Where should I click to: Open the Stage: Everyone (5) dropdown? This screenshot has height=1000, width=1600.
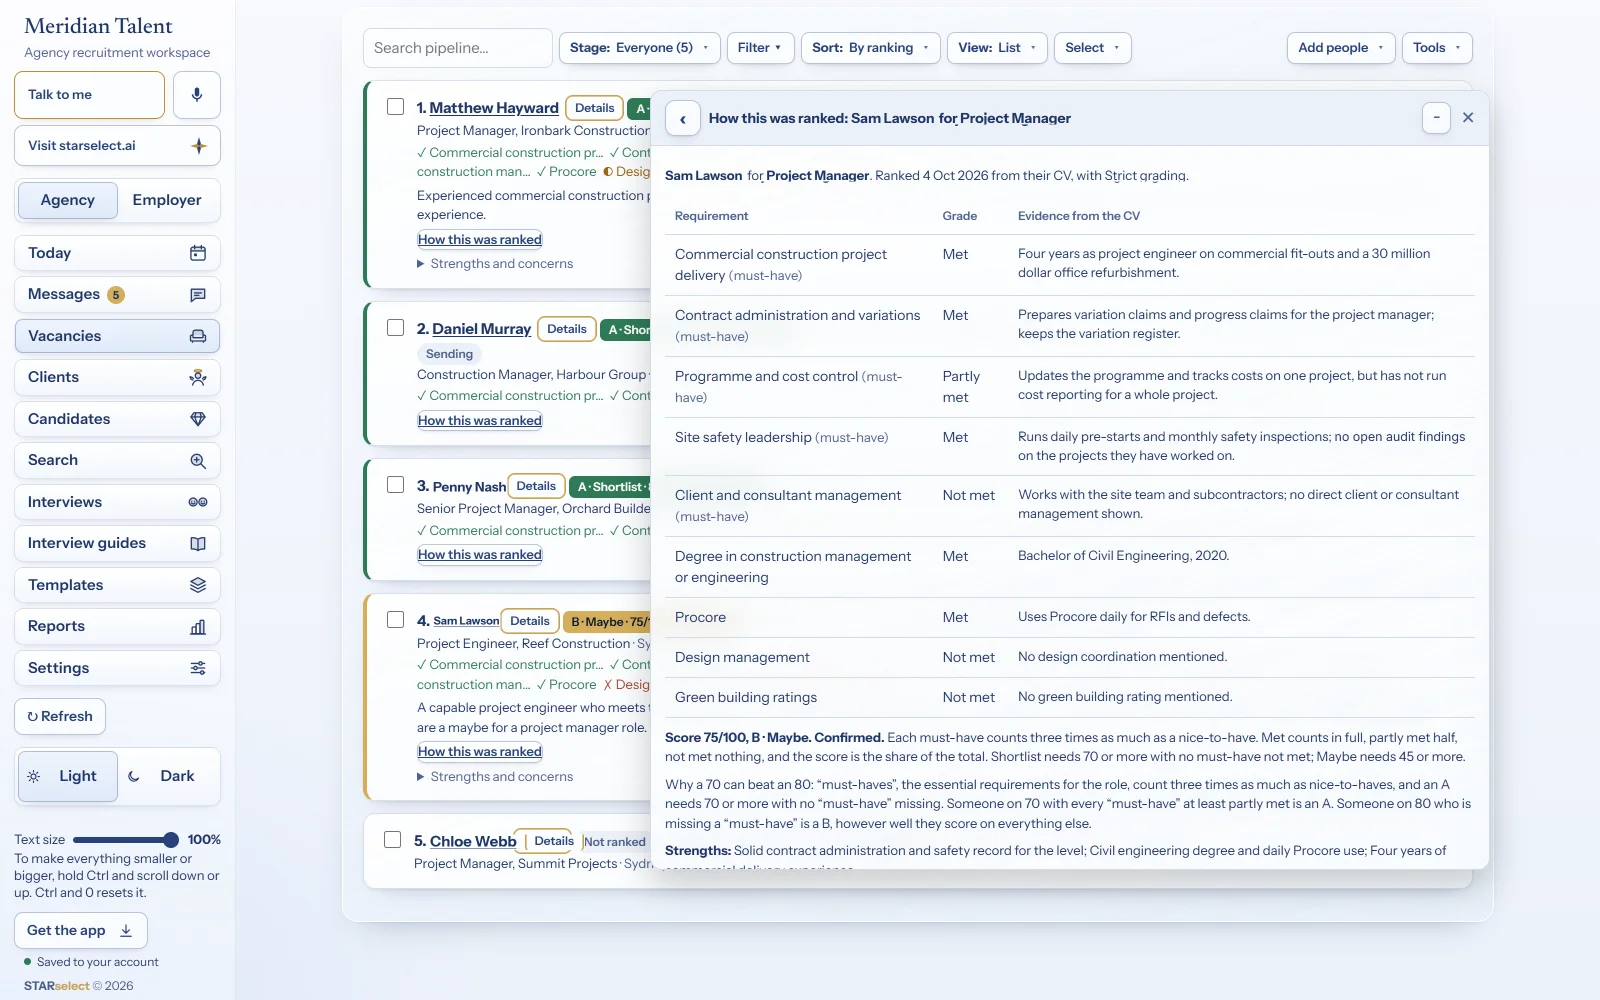point(639,48)
